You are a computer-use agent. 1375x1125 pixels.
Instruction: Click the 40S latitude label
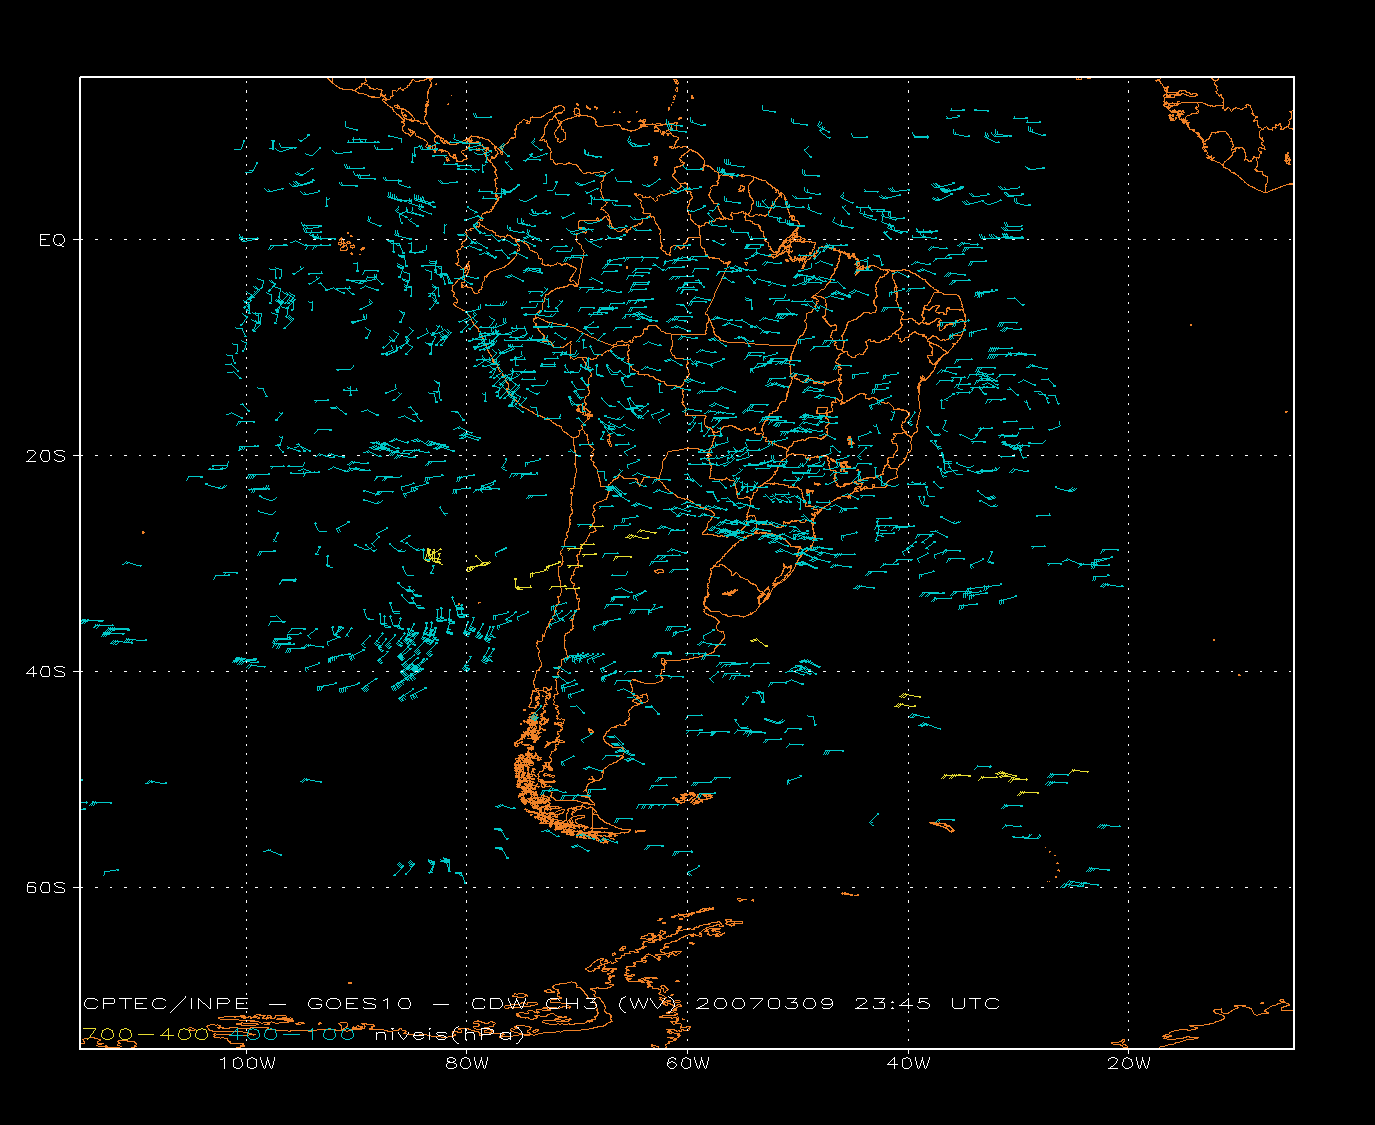click(46, 671)
